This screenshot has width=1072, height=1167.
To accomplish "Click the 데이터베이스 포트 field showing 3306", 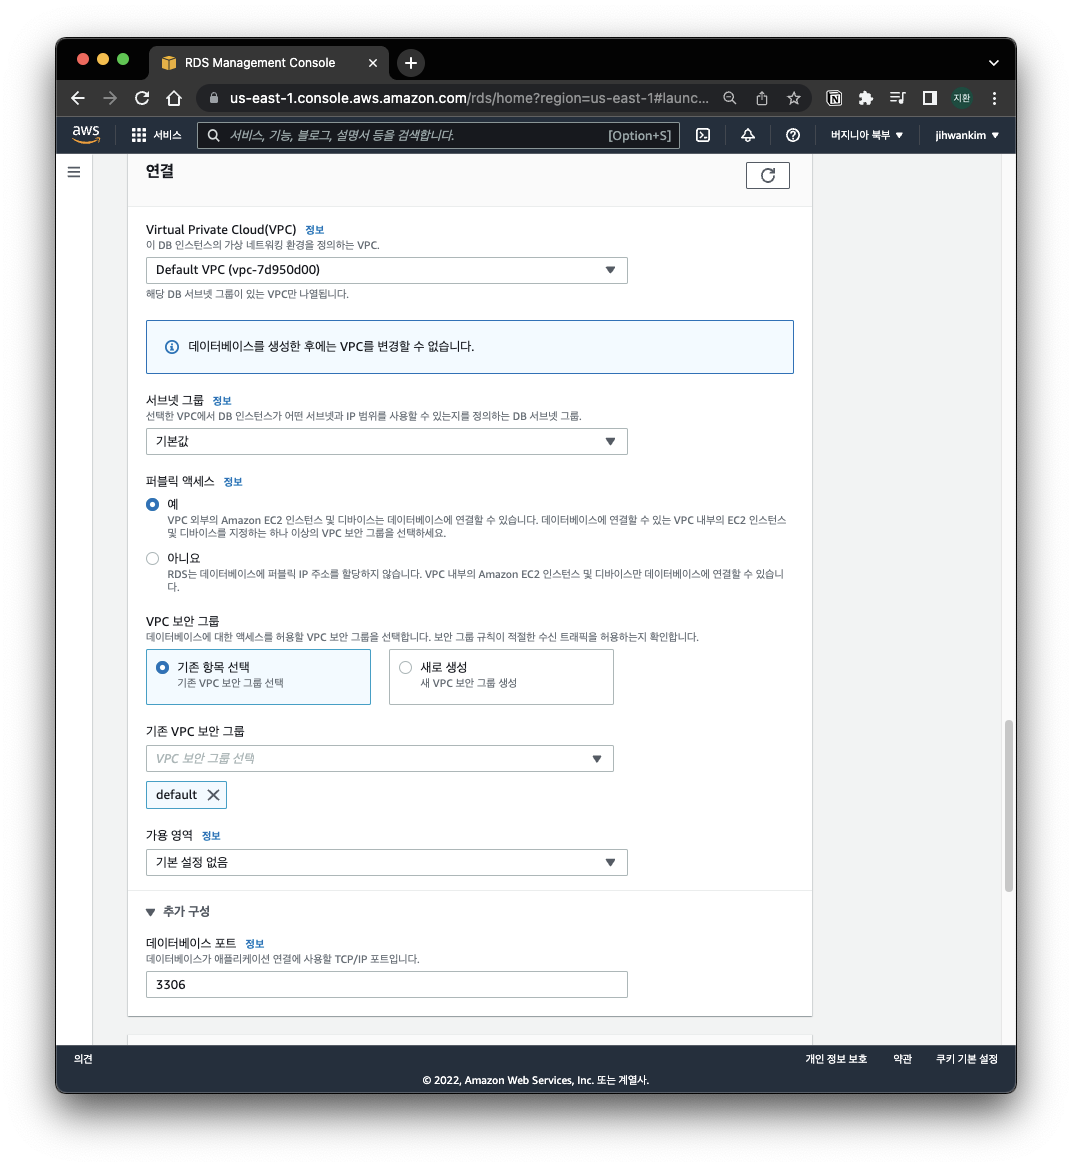I will pos(386,985).
